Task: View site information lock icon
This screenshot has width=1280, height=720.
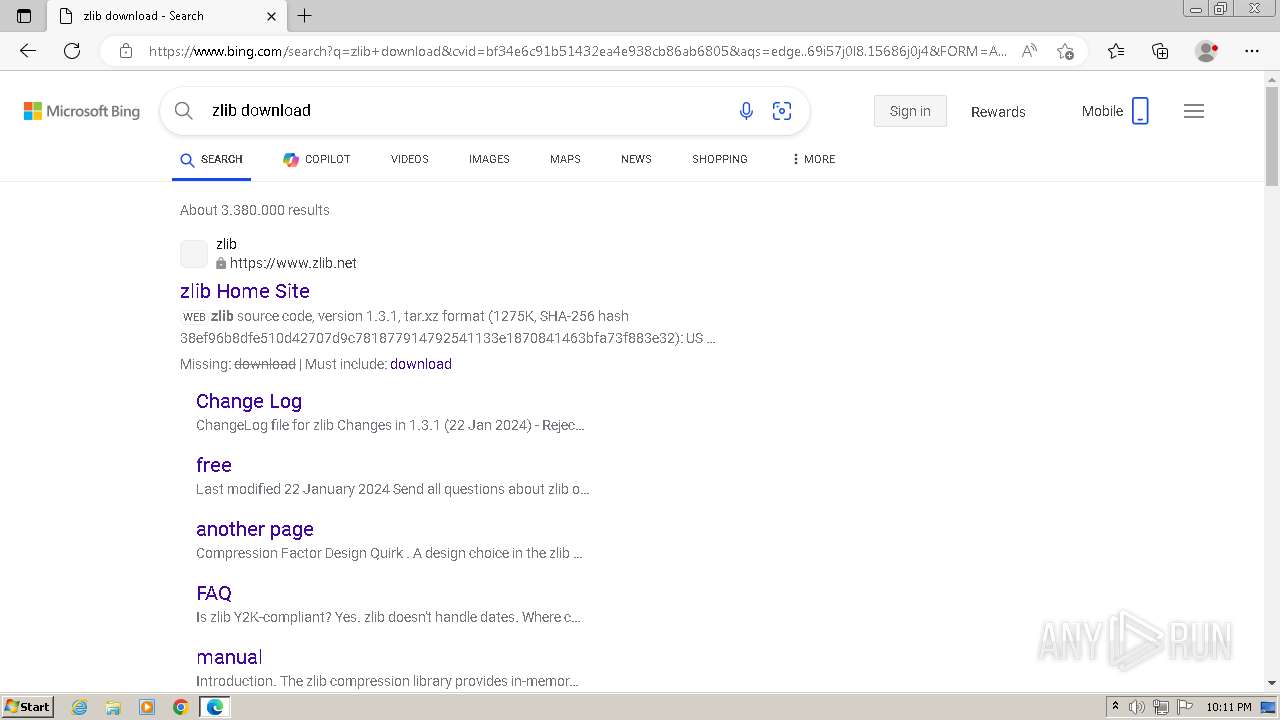Action: [125, 51]
